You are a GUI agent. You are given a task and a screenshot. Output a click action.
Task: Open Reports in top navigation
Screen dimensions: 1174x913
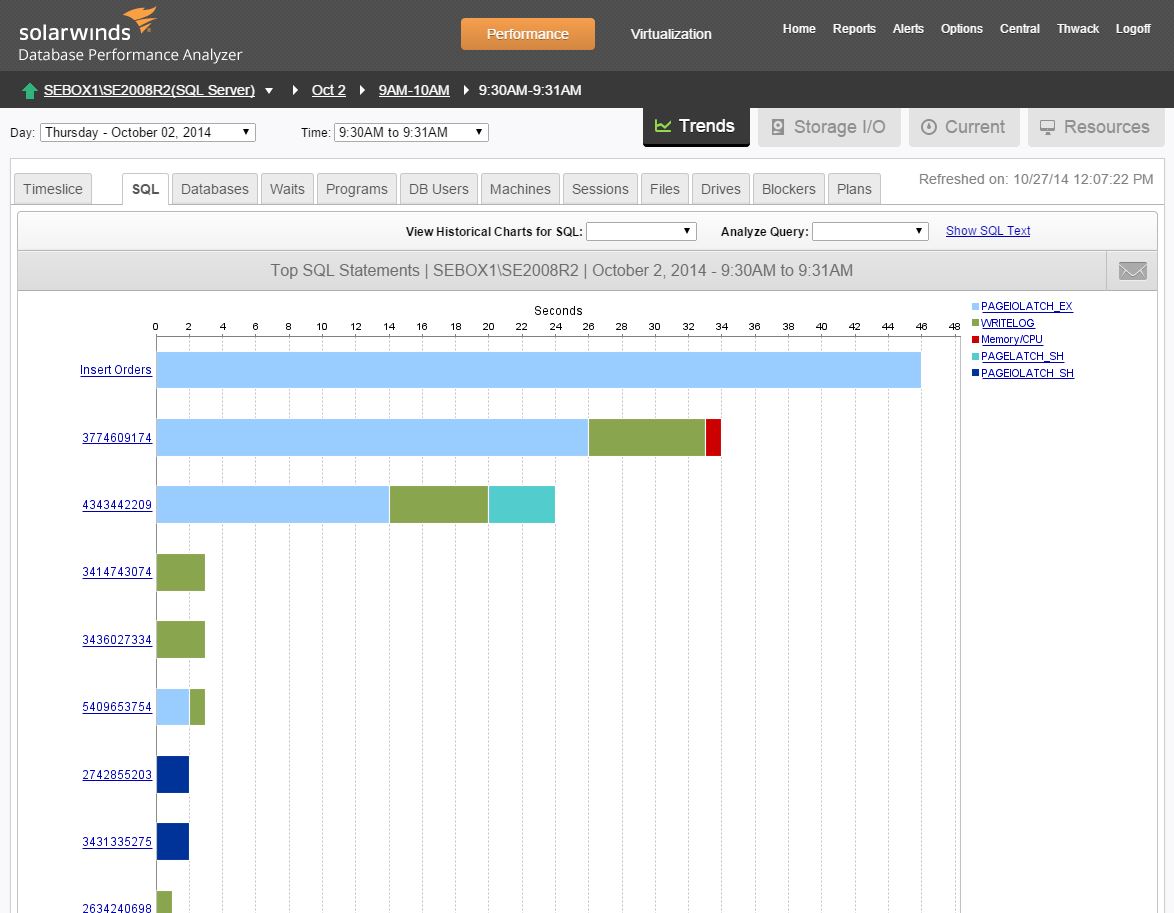click(854, 28)
